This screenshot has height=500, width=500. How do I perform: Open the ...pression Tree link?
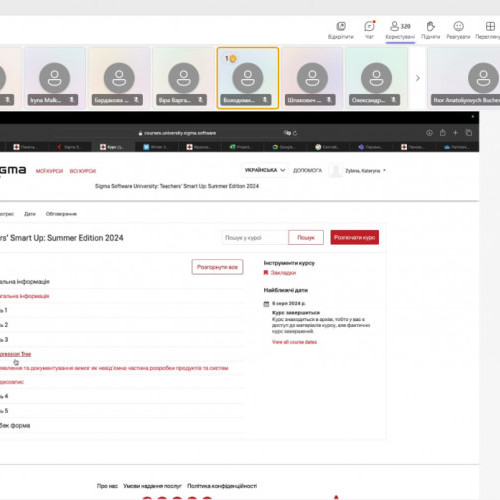(15, 354)
